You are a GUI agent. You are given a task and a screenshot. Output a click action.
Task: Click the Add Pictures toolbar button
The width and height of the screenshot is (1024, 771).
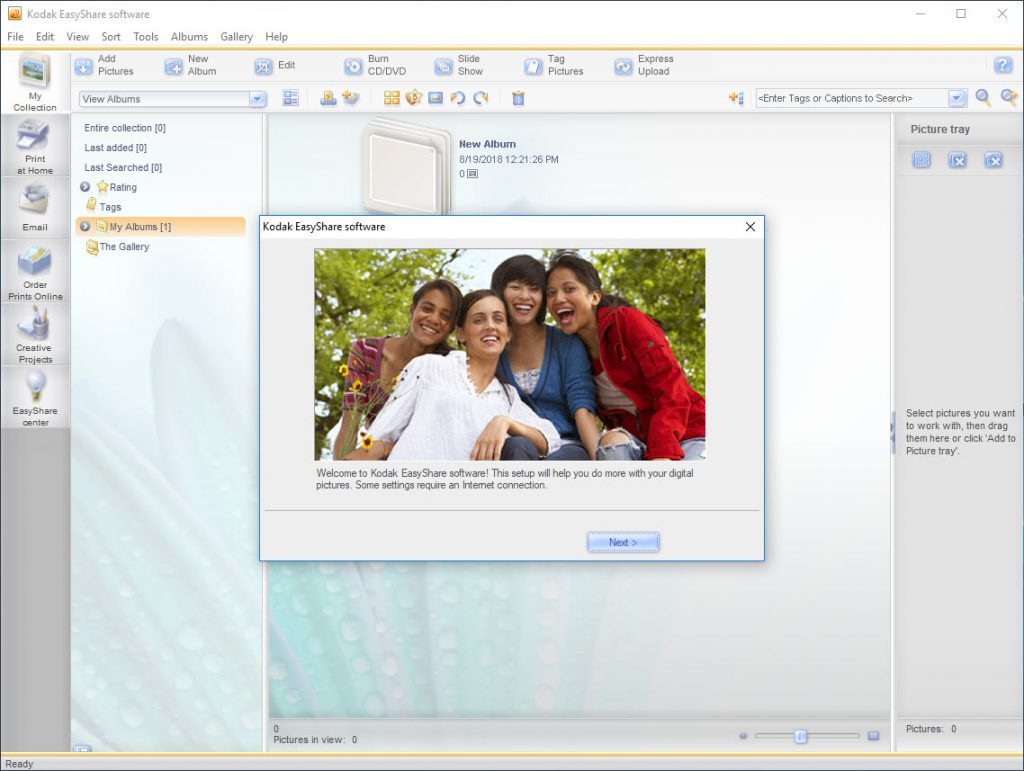click(x=104, y=65)
